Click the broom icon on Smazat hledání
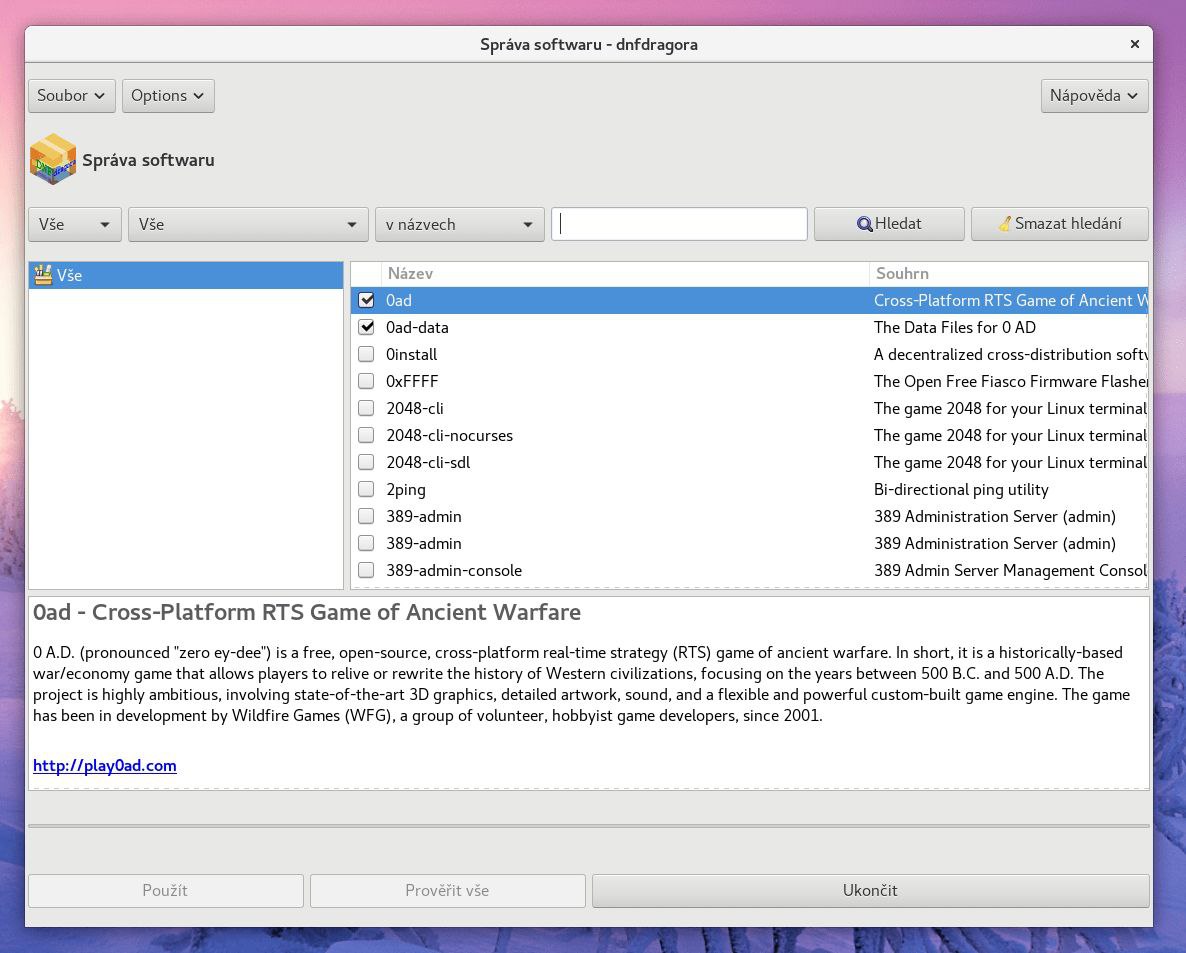Viewport: 1186px width, 953px height. [x=1004, y=225]
